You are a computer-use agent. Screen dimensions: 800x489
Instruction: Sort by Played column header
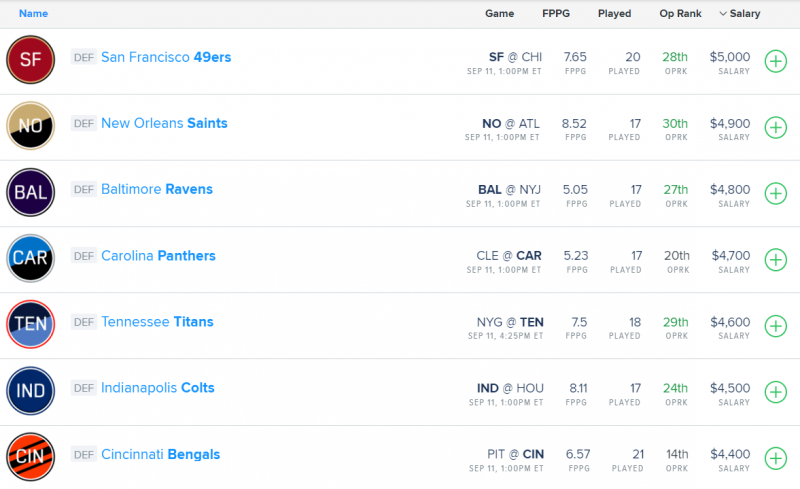(x=614, y=14)
